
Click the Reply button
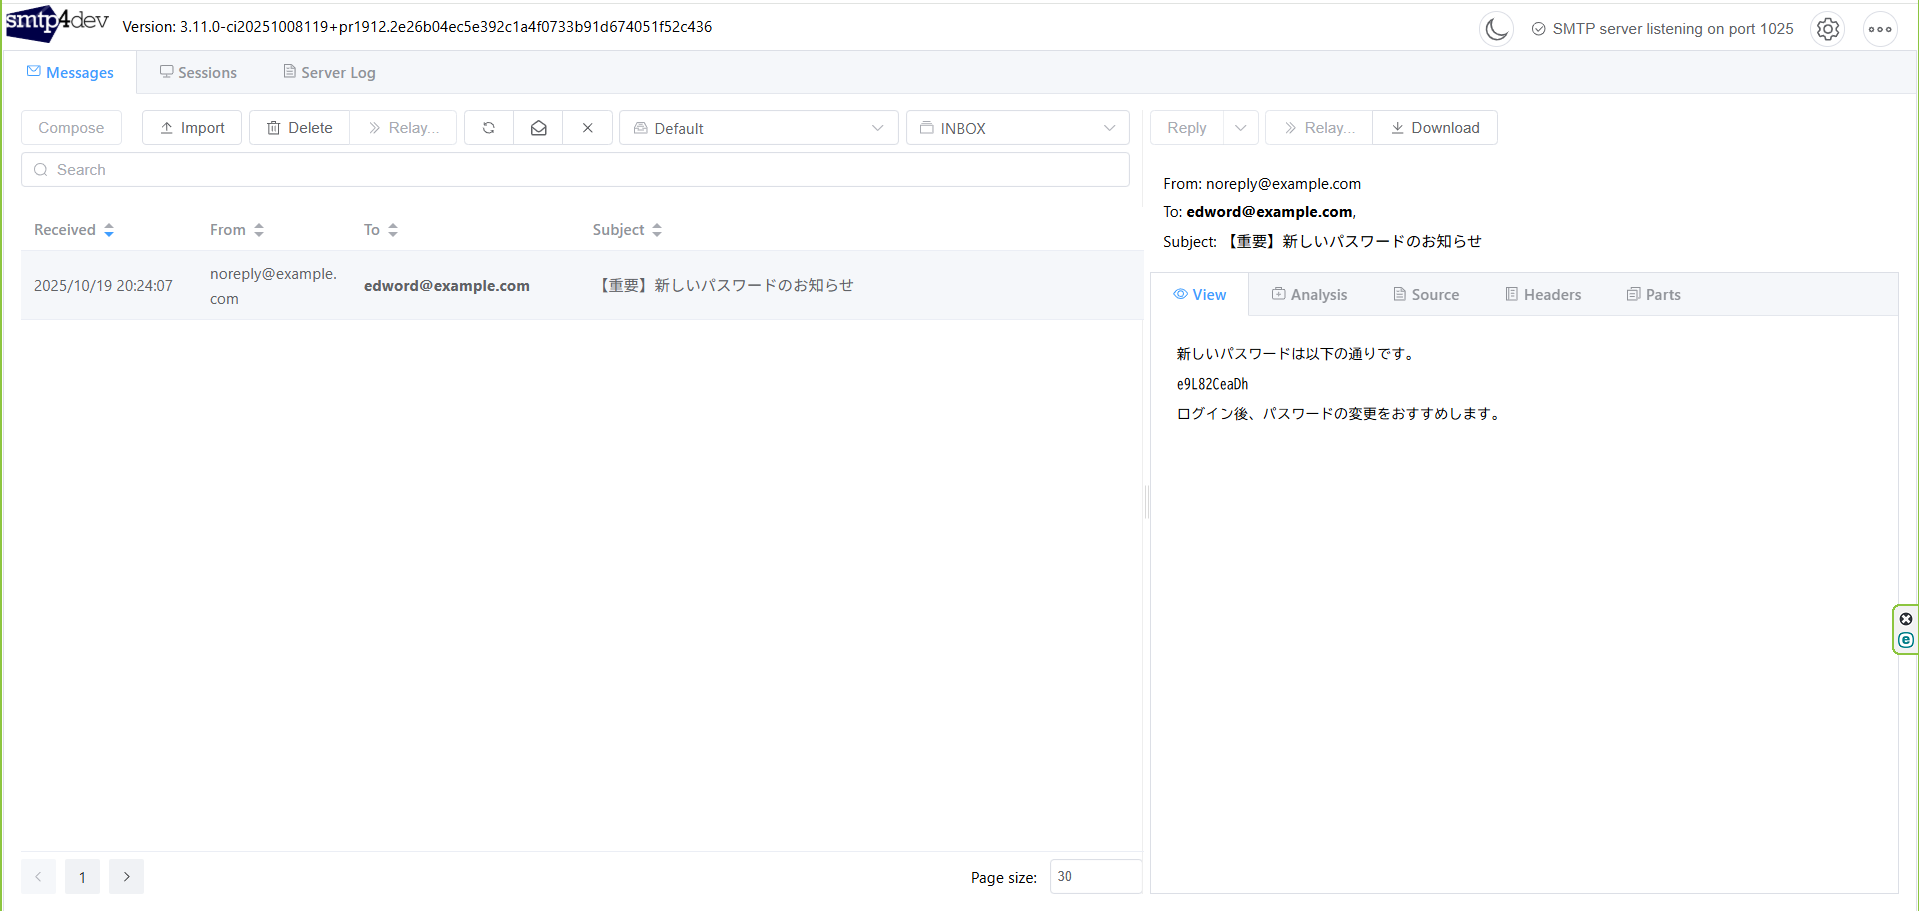1187,128
